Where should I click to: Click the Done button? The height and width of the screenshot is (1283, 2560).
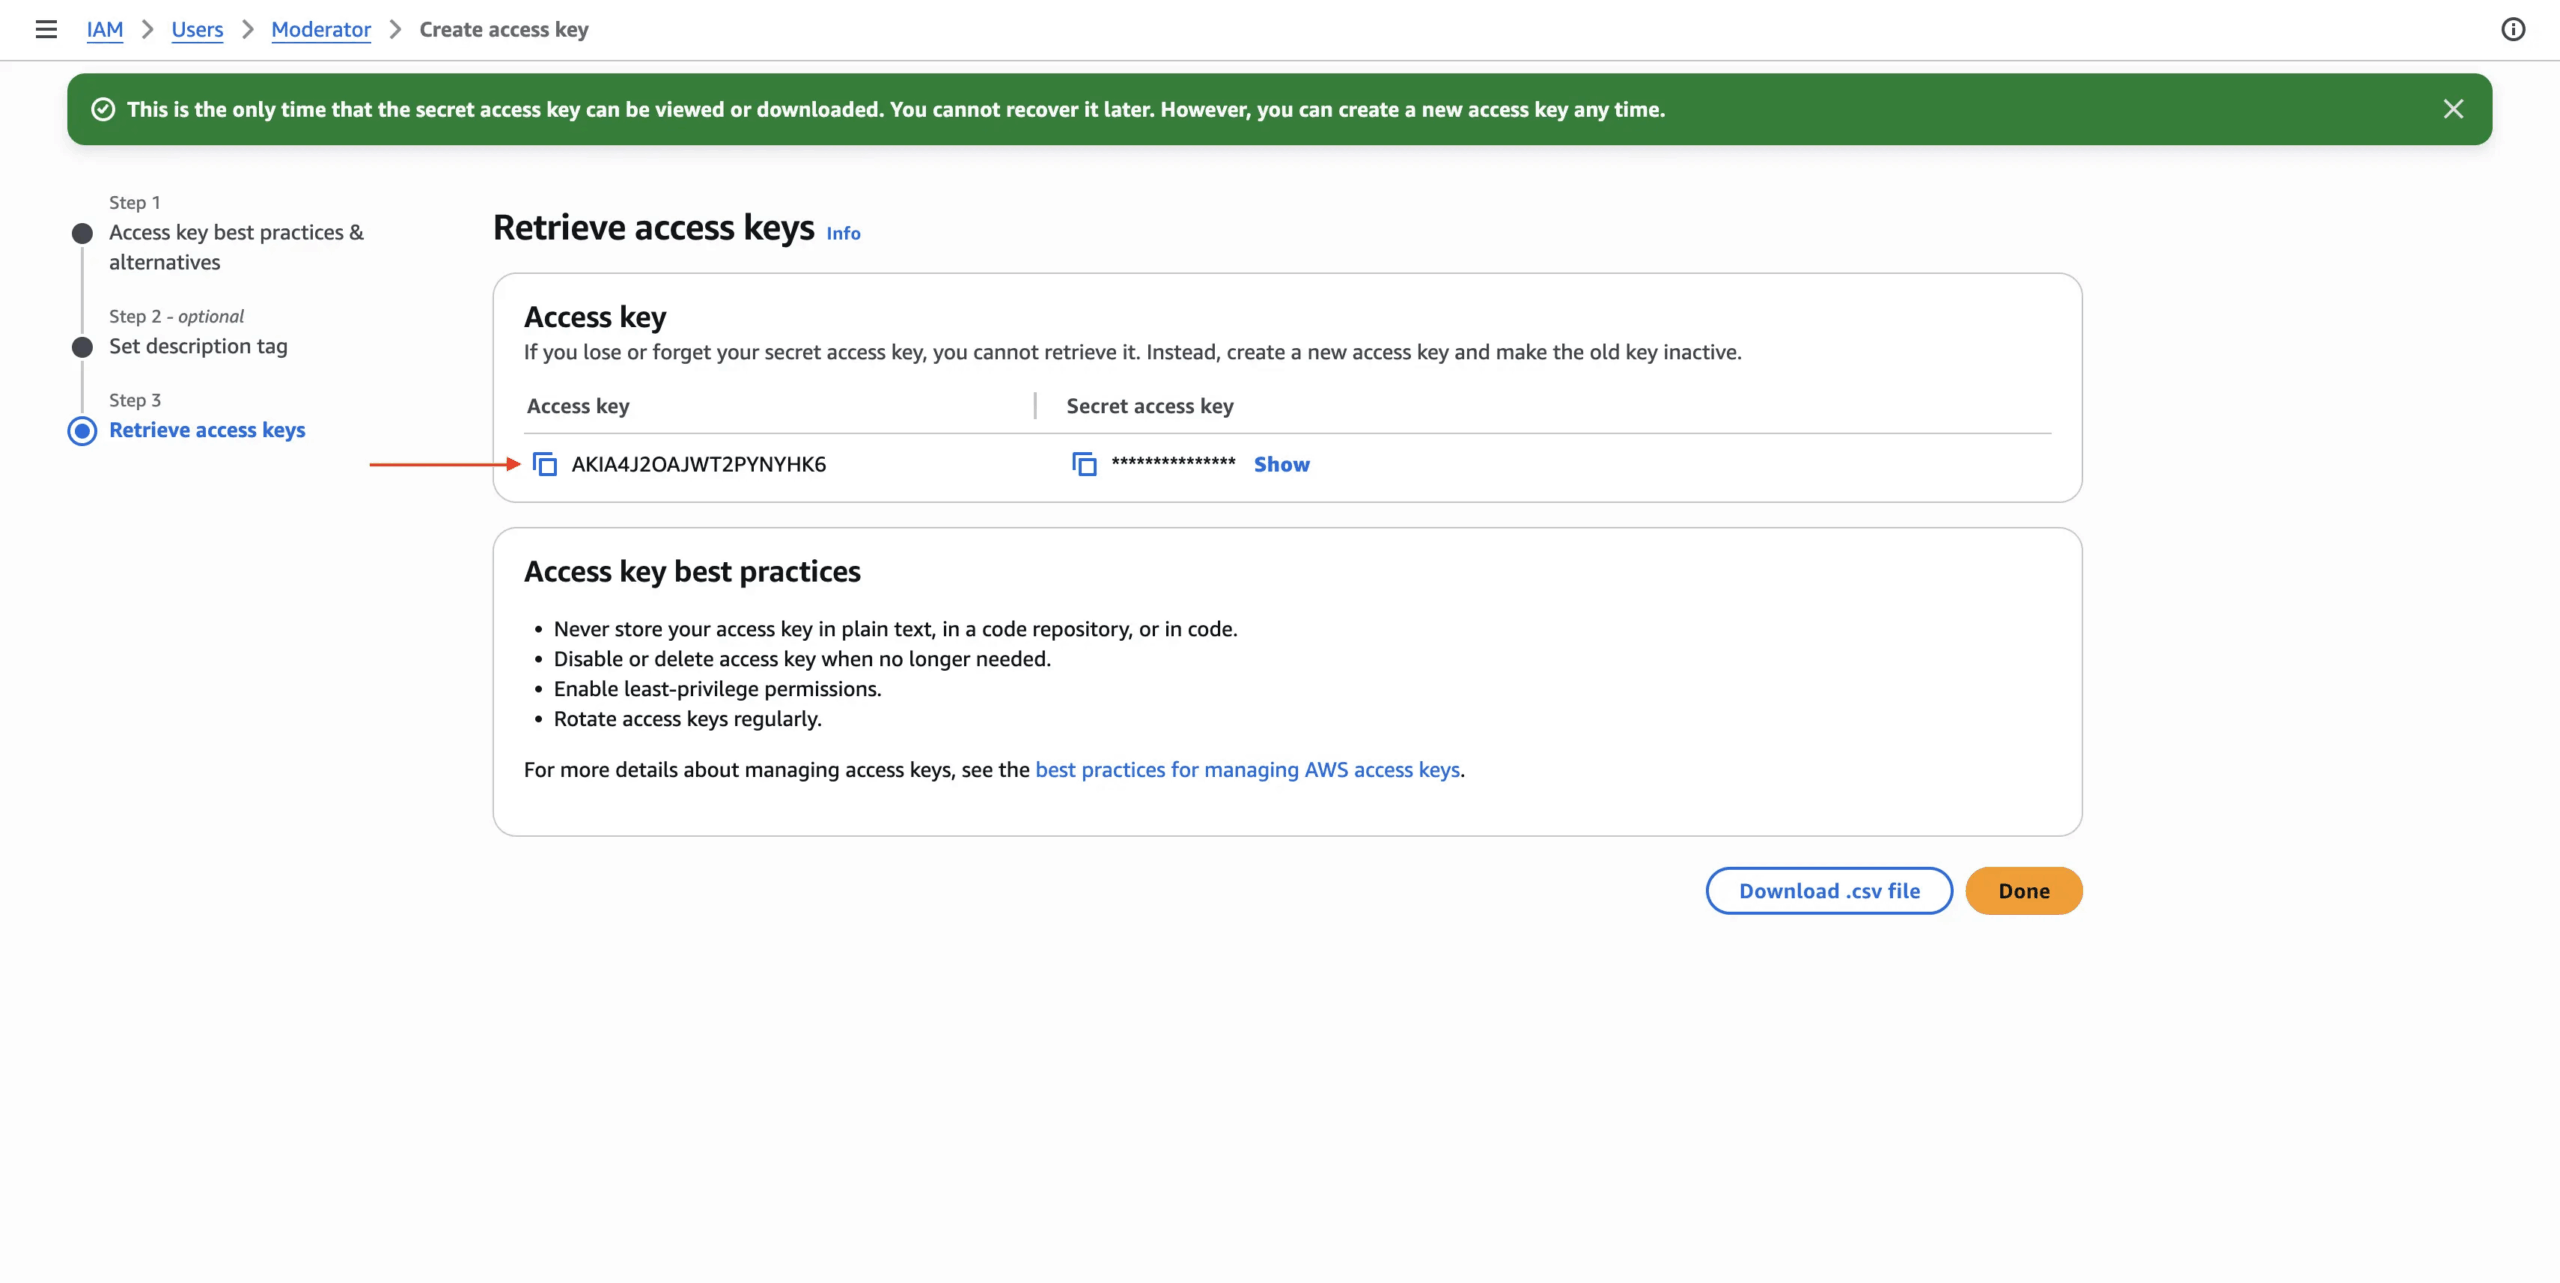point(2024,891)
